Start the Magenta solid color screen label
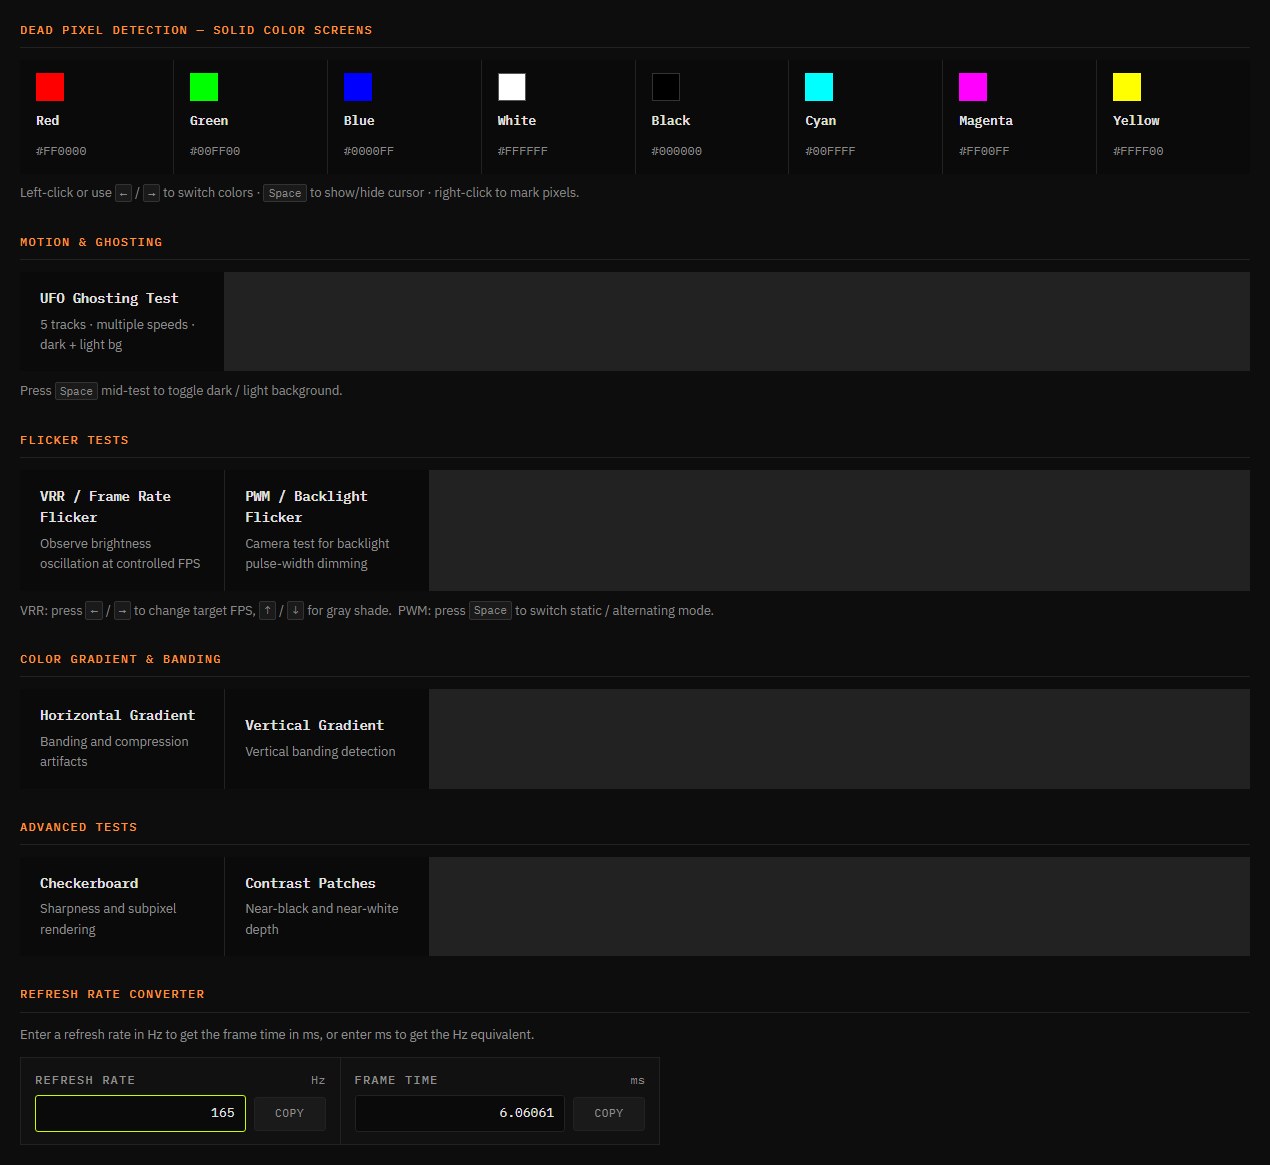Screen dimensions: 1270x1165 tap(986, 121)
